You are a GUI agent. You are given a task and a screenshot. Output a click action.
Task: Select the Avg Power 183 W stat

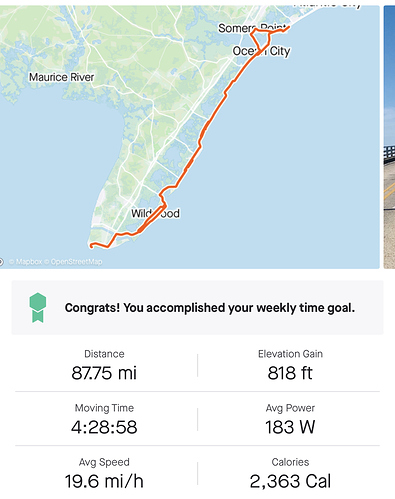point(290,419)
